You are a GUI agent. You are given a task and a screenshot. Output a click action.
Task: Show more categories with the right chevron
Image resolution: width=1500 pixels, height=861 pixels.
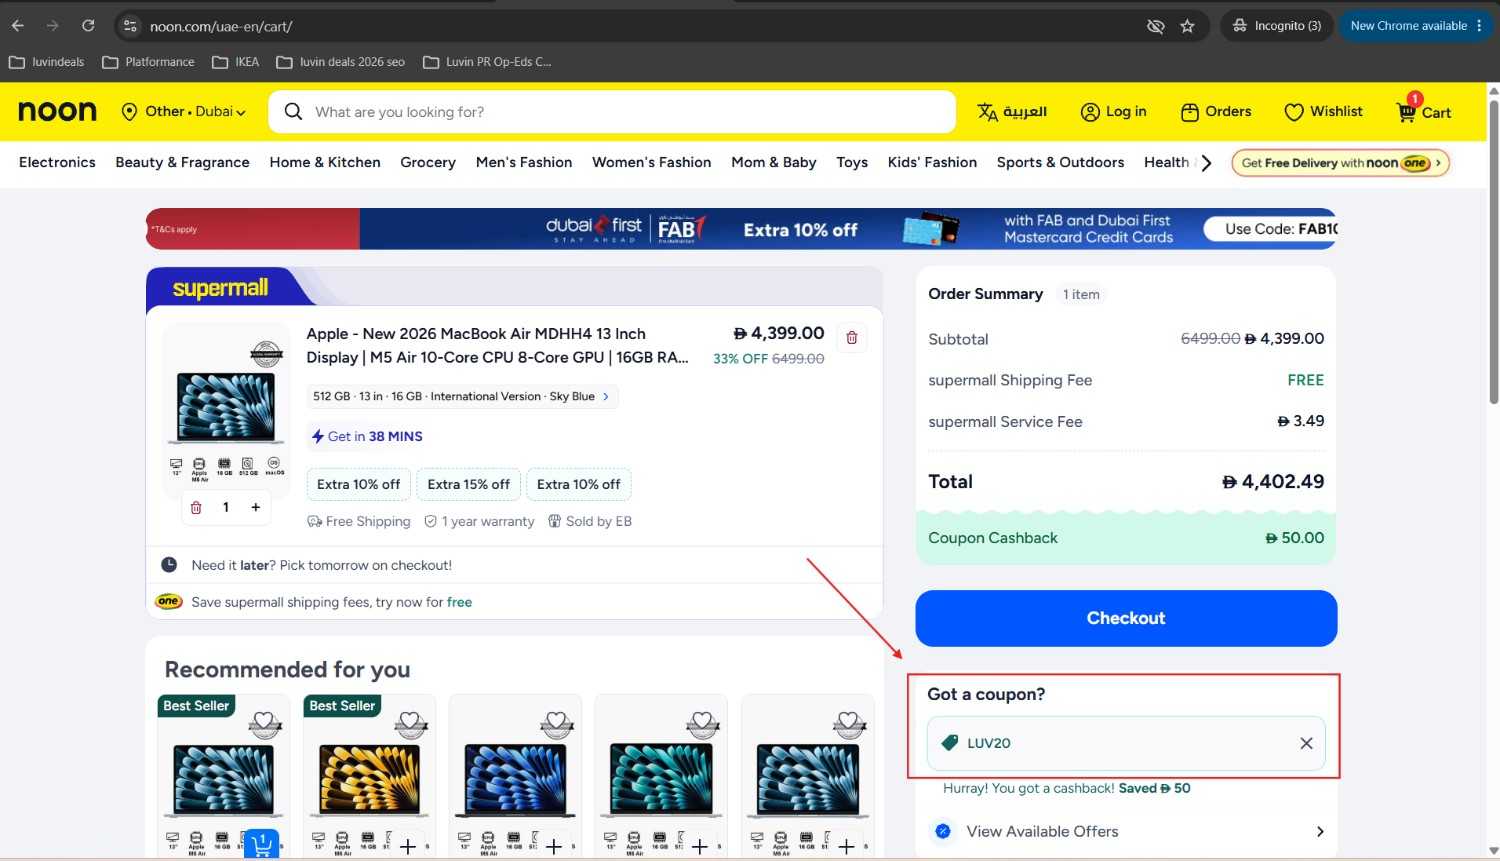1207,163
